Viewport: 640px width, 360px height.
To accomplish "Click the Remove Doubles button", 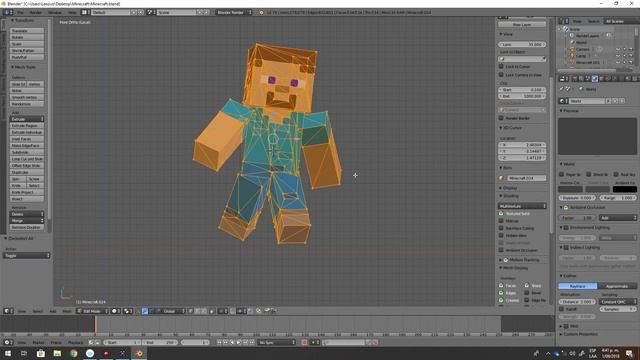I will [x=27, y=227].
